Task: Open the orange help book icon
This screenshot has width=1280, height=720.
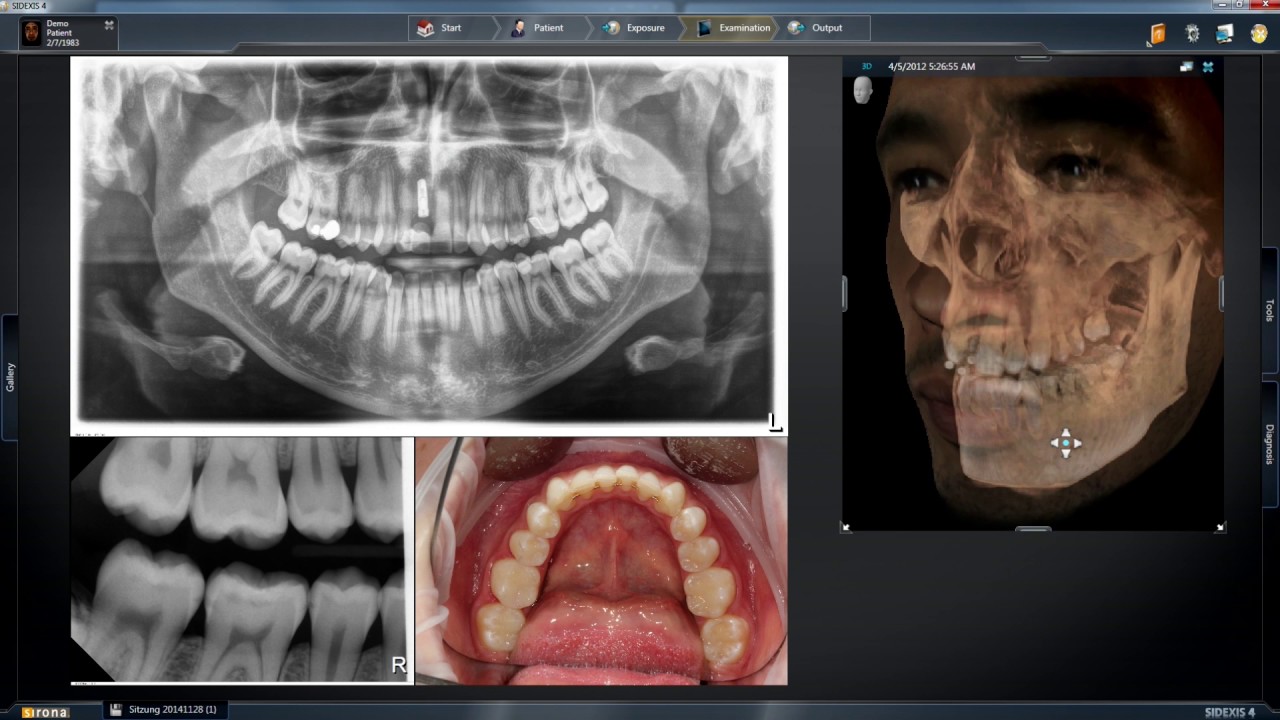Action: (x=1158, y=34)
